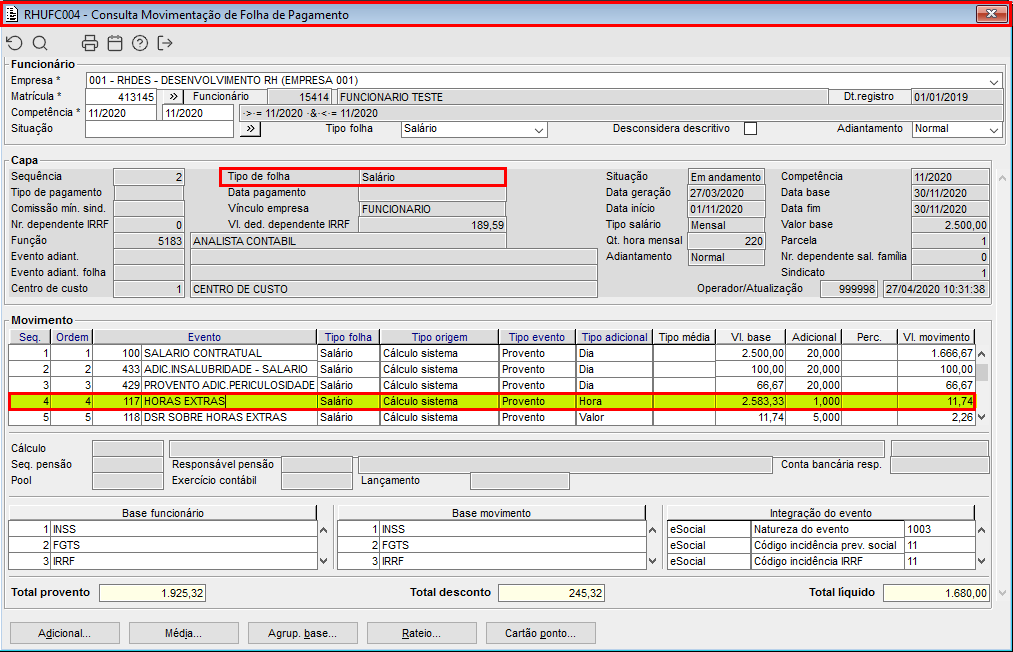Open the Cartão ponto... button
The height and width of the screenshot is (652, 1013).
[x=541, y=633]
